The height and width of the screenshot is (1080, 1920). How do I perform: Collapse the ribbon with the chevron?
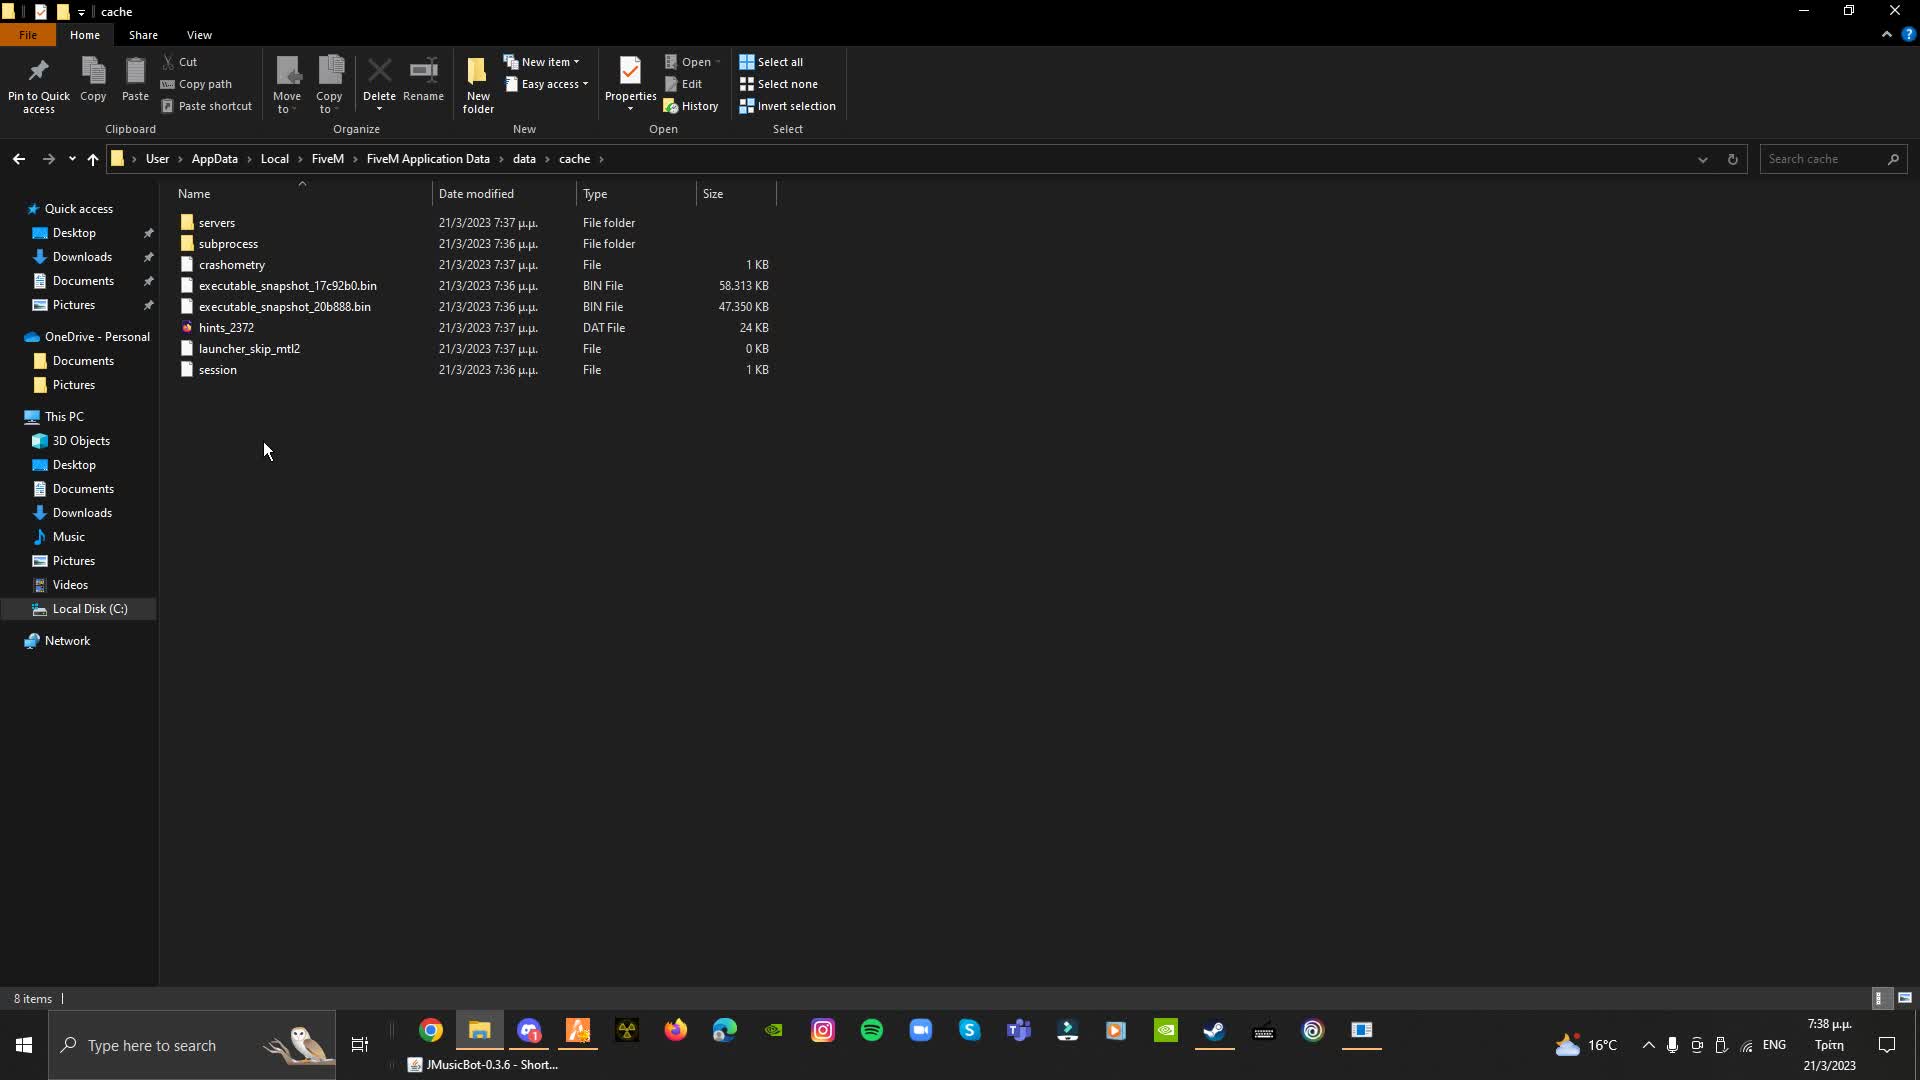[1886, 34]
